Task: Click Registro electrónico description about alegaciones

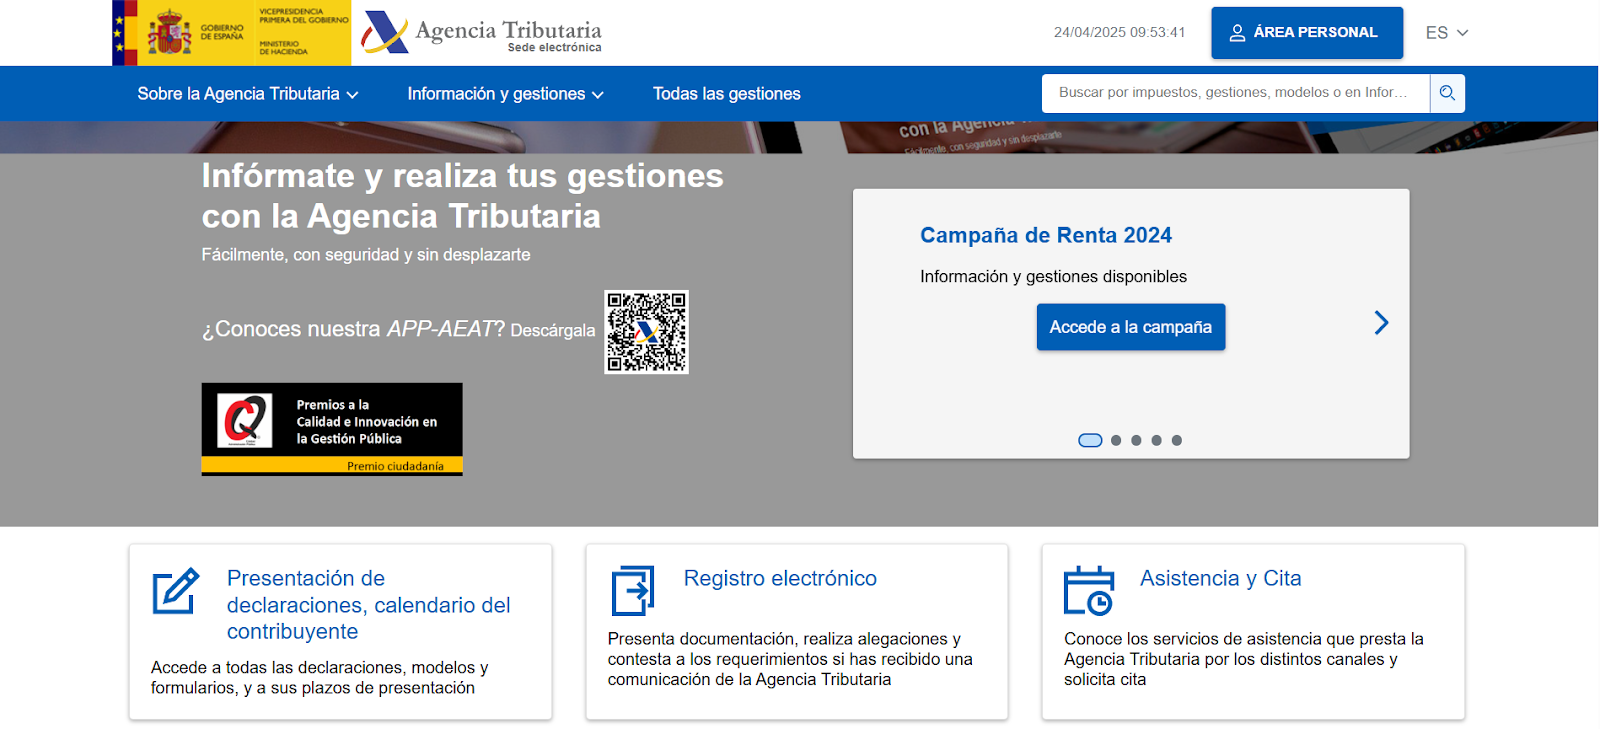Action: (x=790, y=659)
